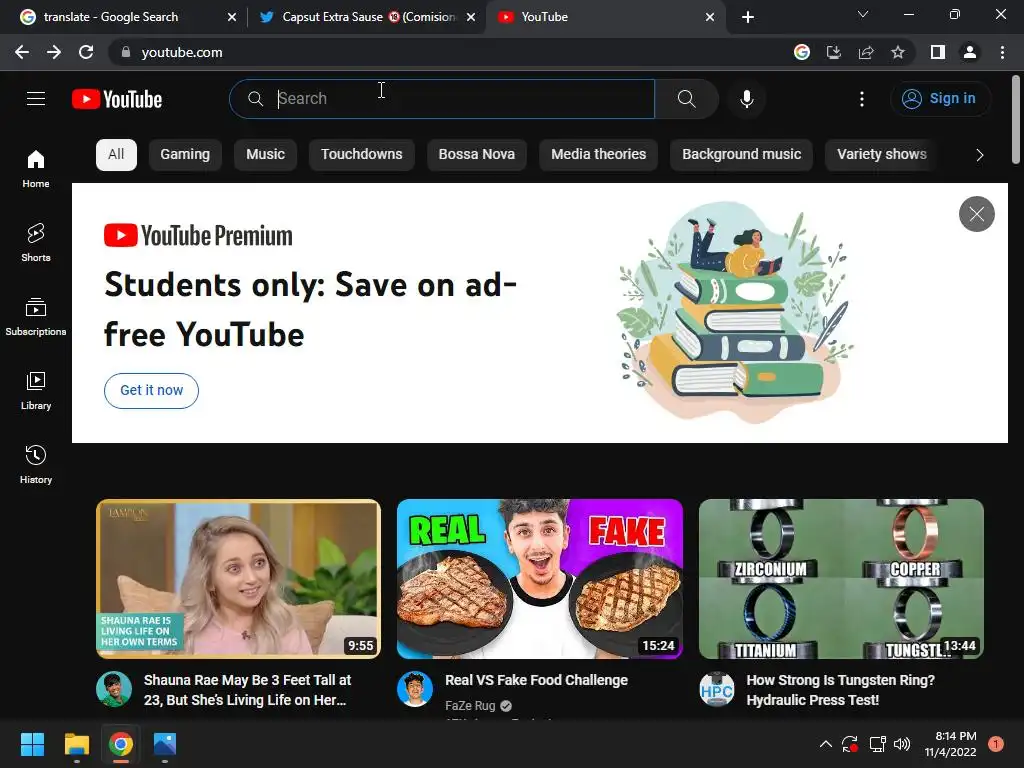This screenshot has width=1024, height=768.
Task: Open Subscriptions in sidebar
Action: [x=36, y=316]
